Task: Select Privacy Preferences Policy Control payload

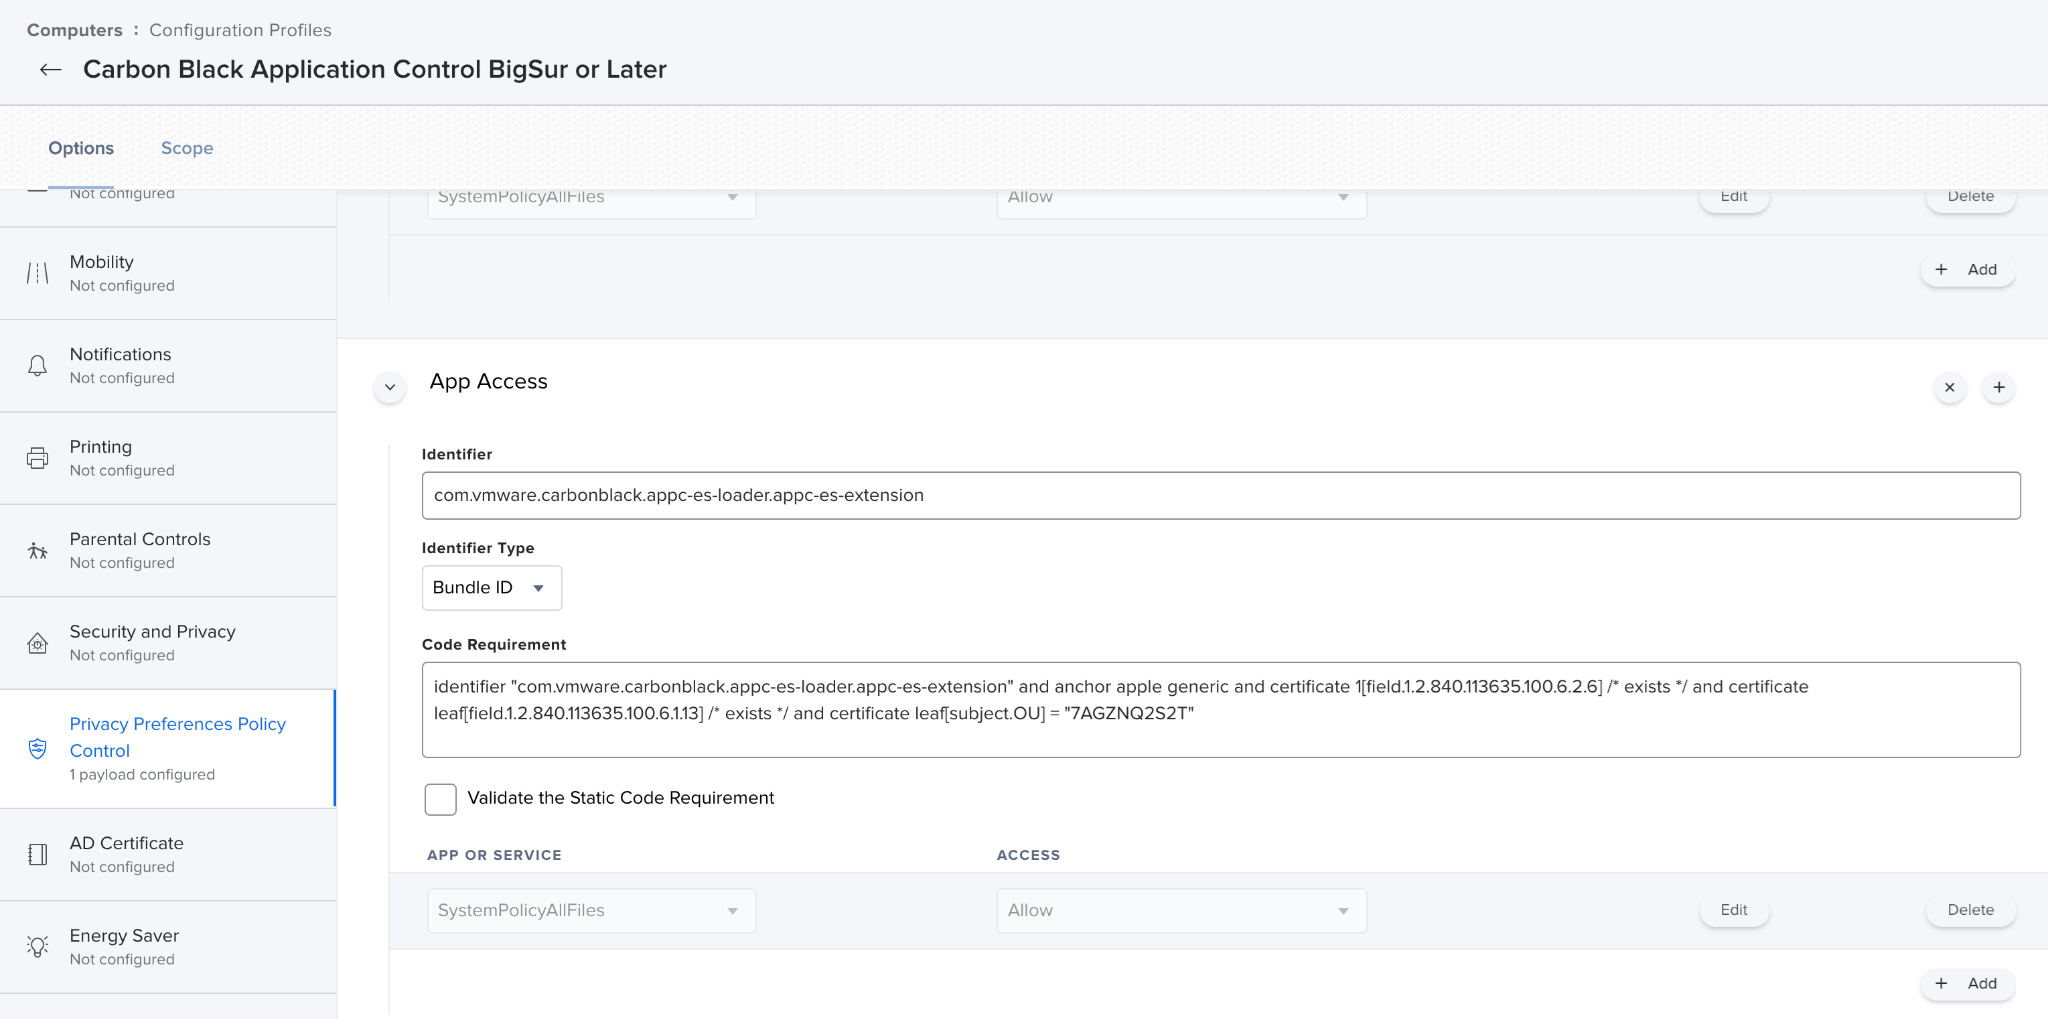Action: click(168, 748)
